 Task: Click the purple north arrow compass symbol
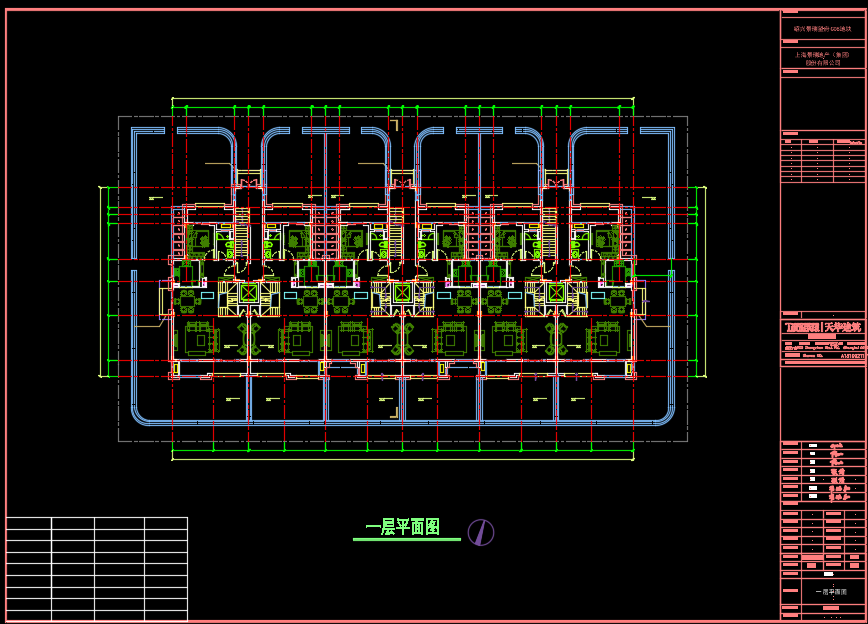click(x=480, y=532)
